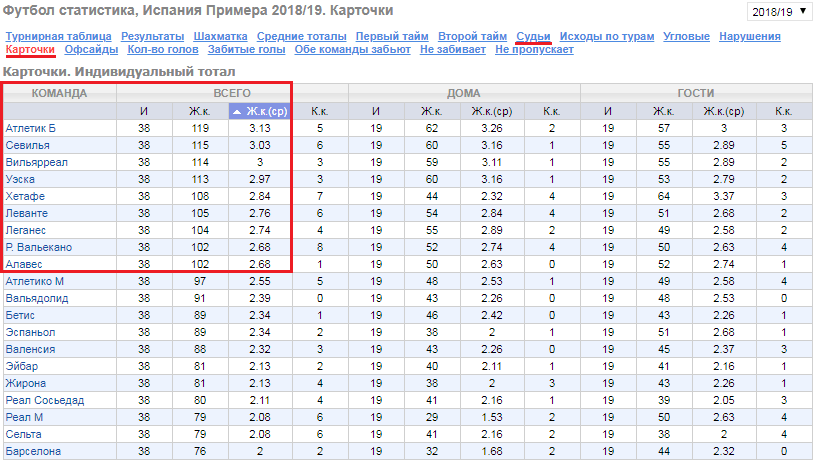Open the Забитые голы link
The height and width of the screenshot is (461, 816).
[246, 49]
